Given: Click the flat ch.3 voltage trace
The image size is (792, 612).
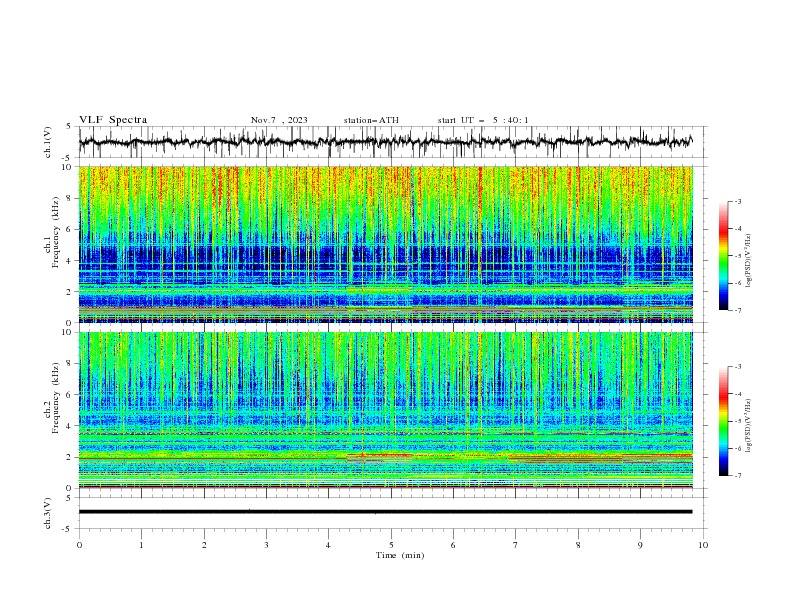Looking at the screenshot, I should (385, 512).
